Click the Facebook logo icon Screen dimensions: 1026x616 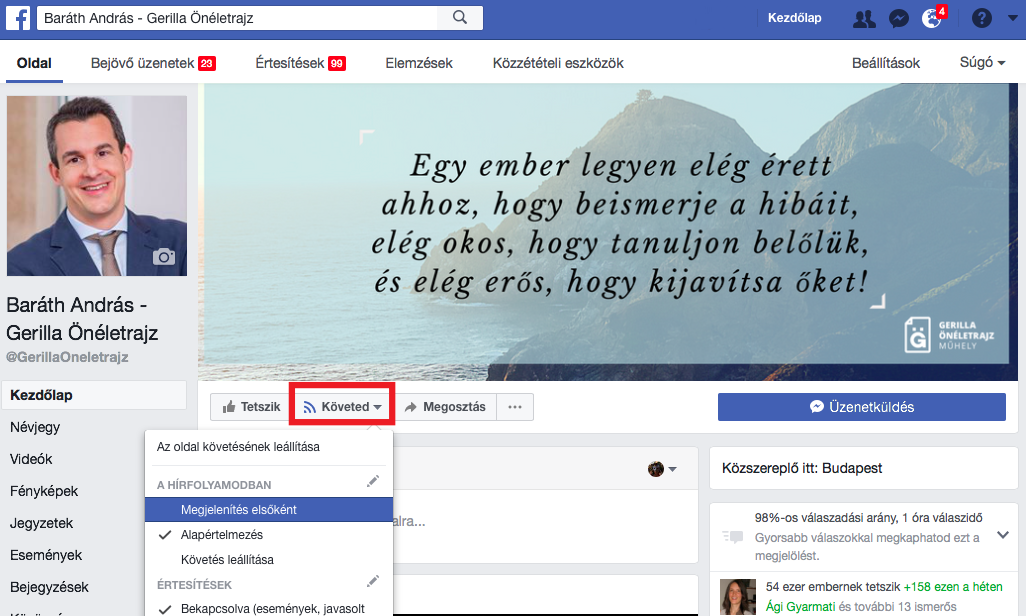[18, 18]
